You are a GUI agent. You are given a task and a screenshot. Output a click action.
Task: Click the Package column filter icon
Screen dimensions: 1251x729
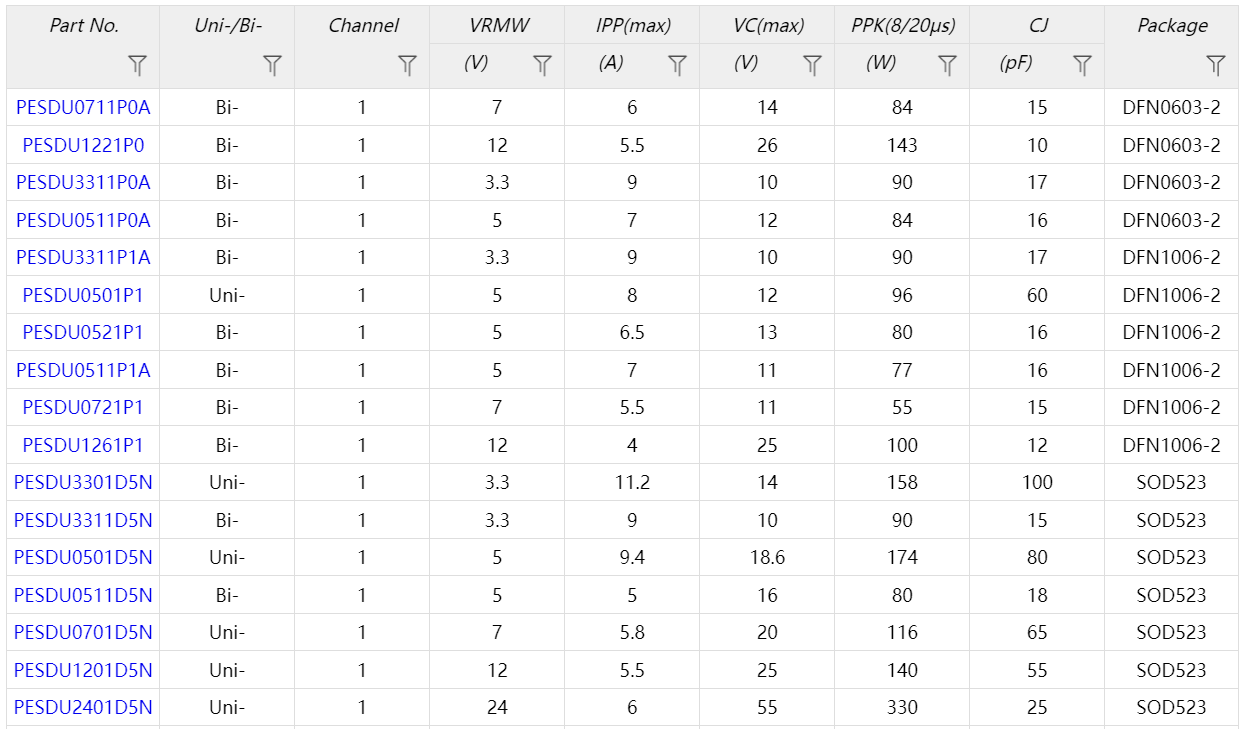tap(1215, 66)
